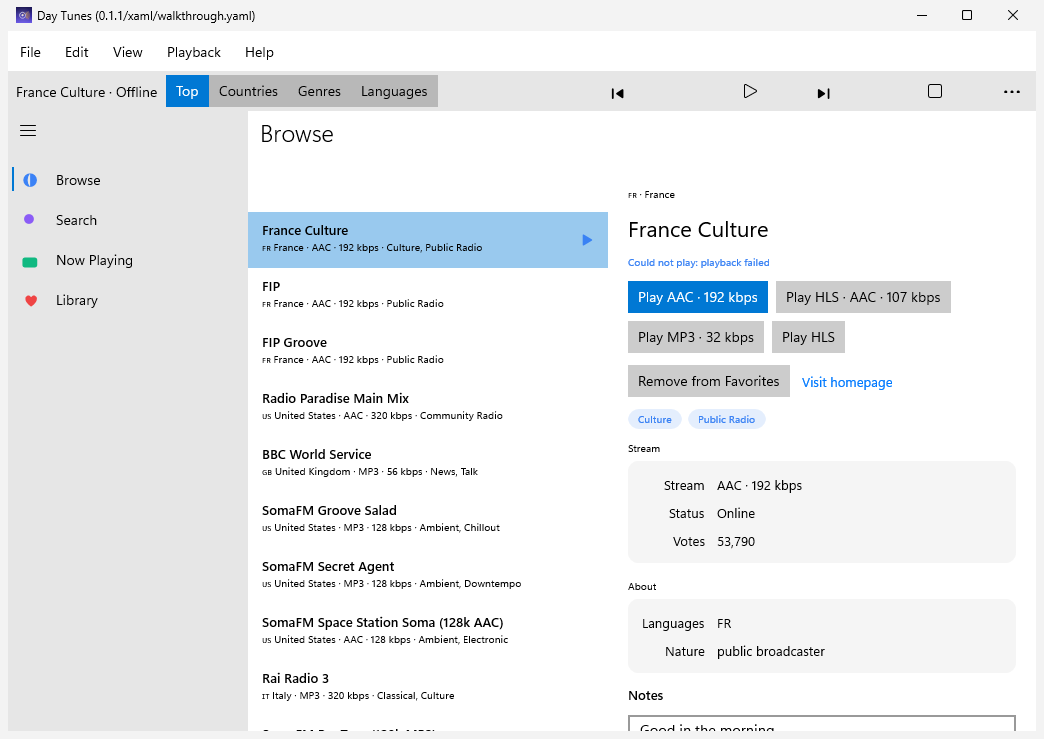This screenshot has width=1044, height=739.
Task: Click the Culture tag chip
Action: [654, 419]
